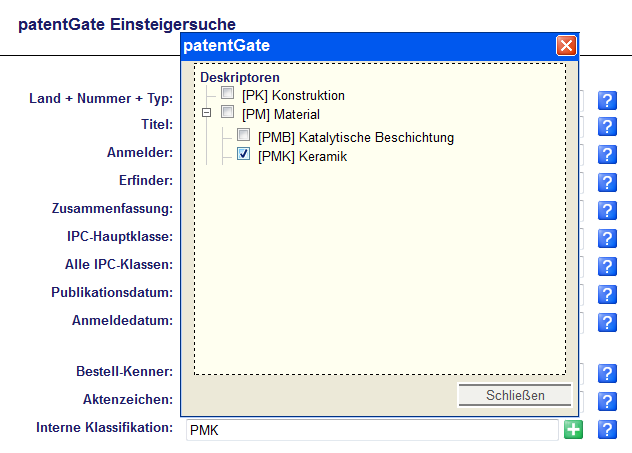Click help icon for Aktenzeichen
Viewport: 632px width, 453px height.
[607, 401]
